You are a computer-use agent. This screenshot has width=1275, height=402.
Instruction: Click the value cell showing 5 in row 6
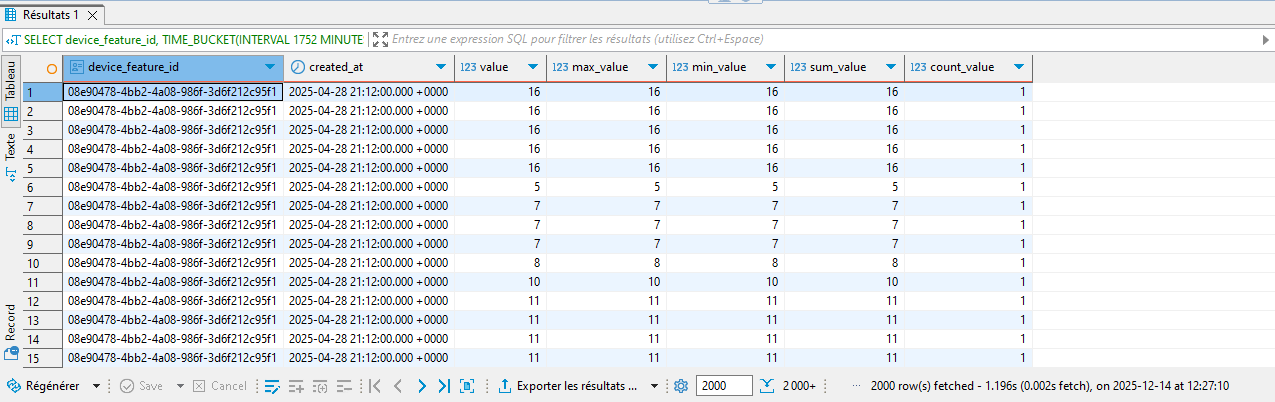point(500,187)
